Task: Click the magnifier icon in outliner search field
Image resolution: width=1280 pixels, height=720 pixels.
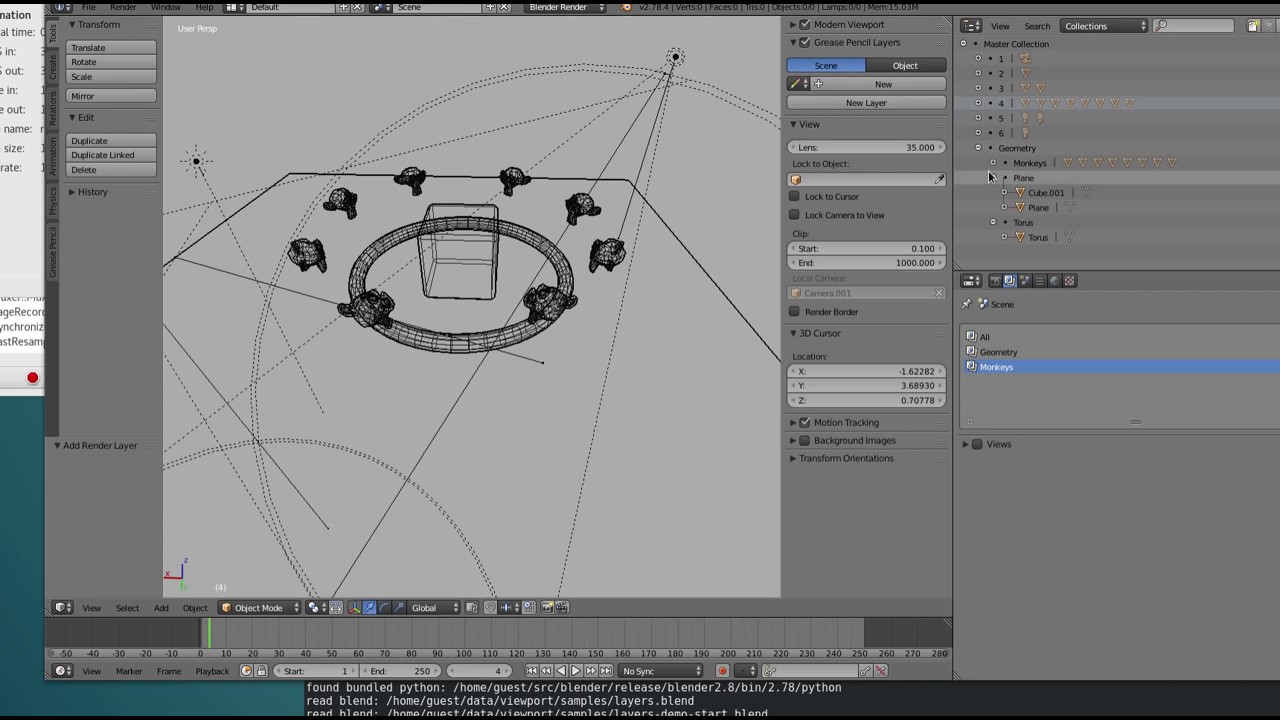Action: point(1161,26)
